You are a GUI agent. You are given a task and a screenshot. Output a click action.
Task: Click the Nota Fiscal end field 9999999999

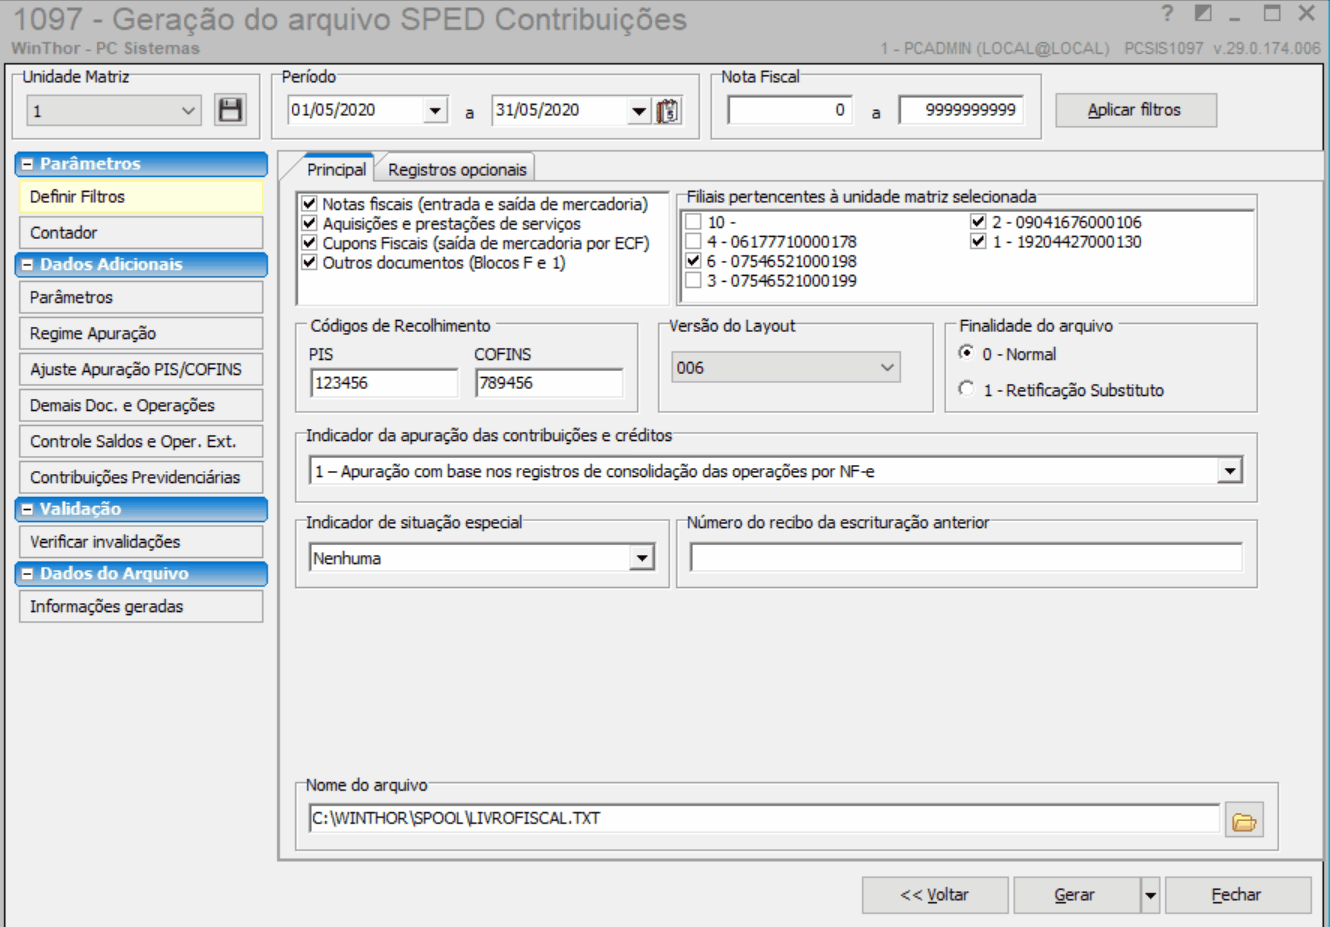coord(961,110)
